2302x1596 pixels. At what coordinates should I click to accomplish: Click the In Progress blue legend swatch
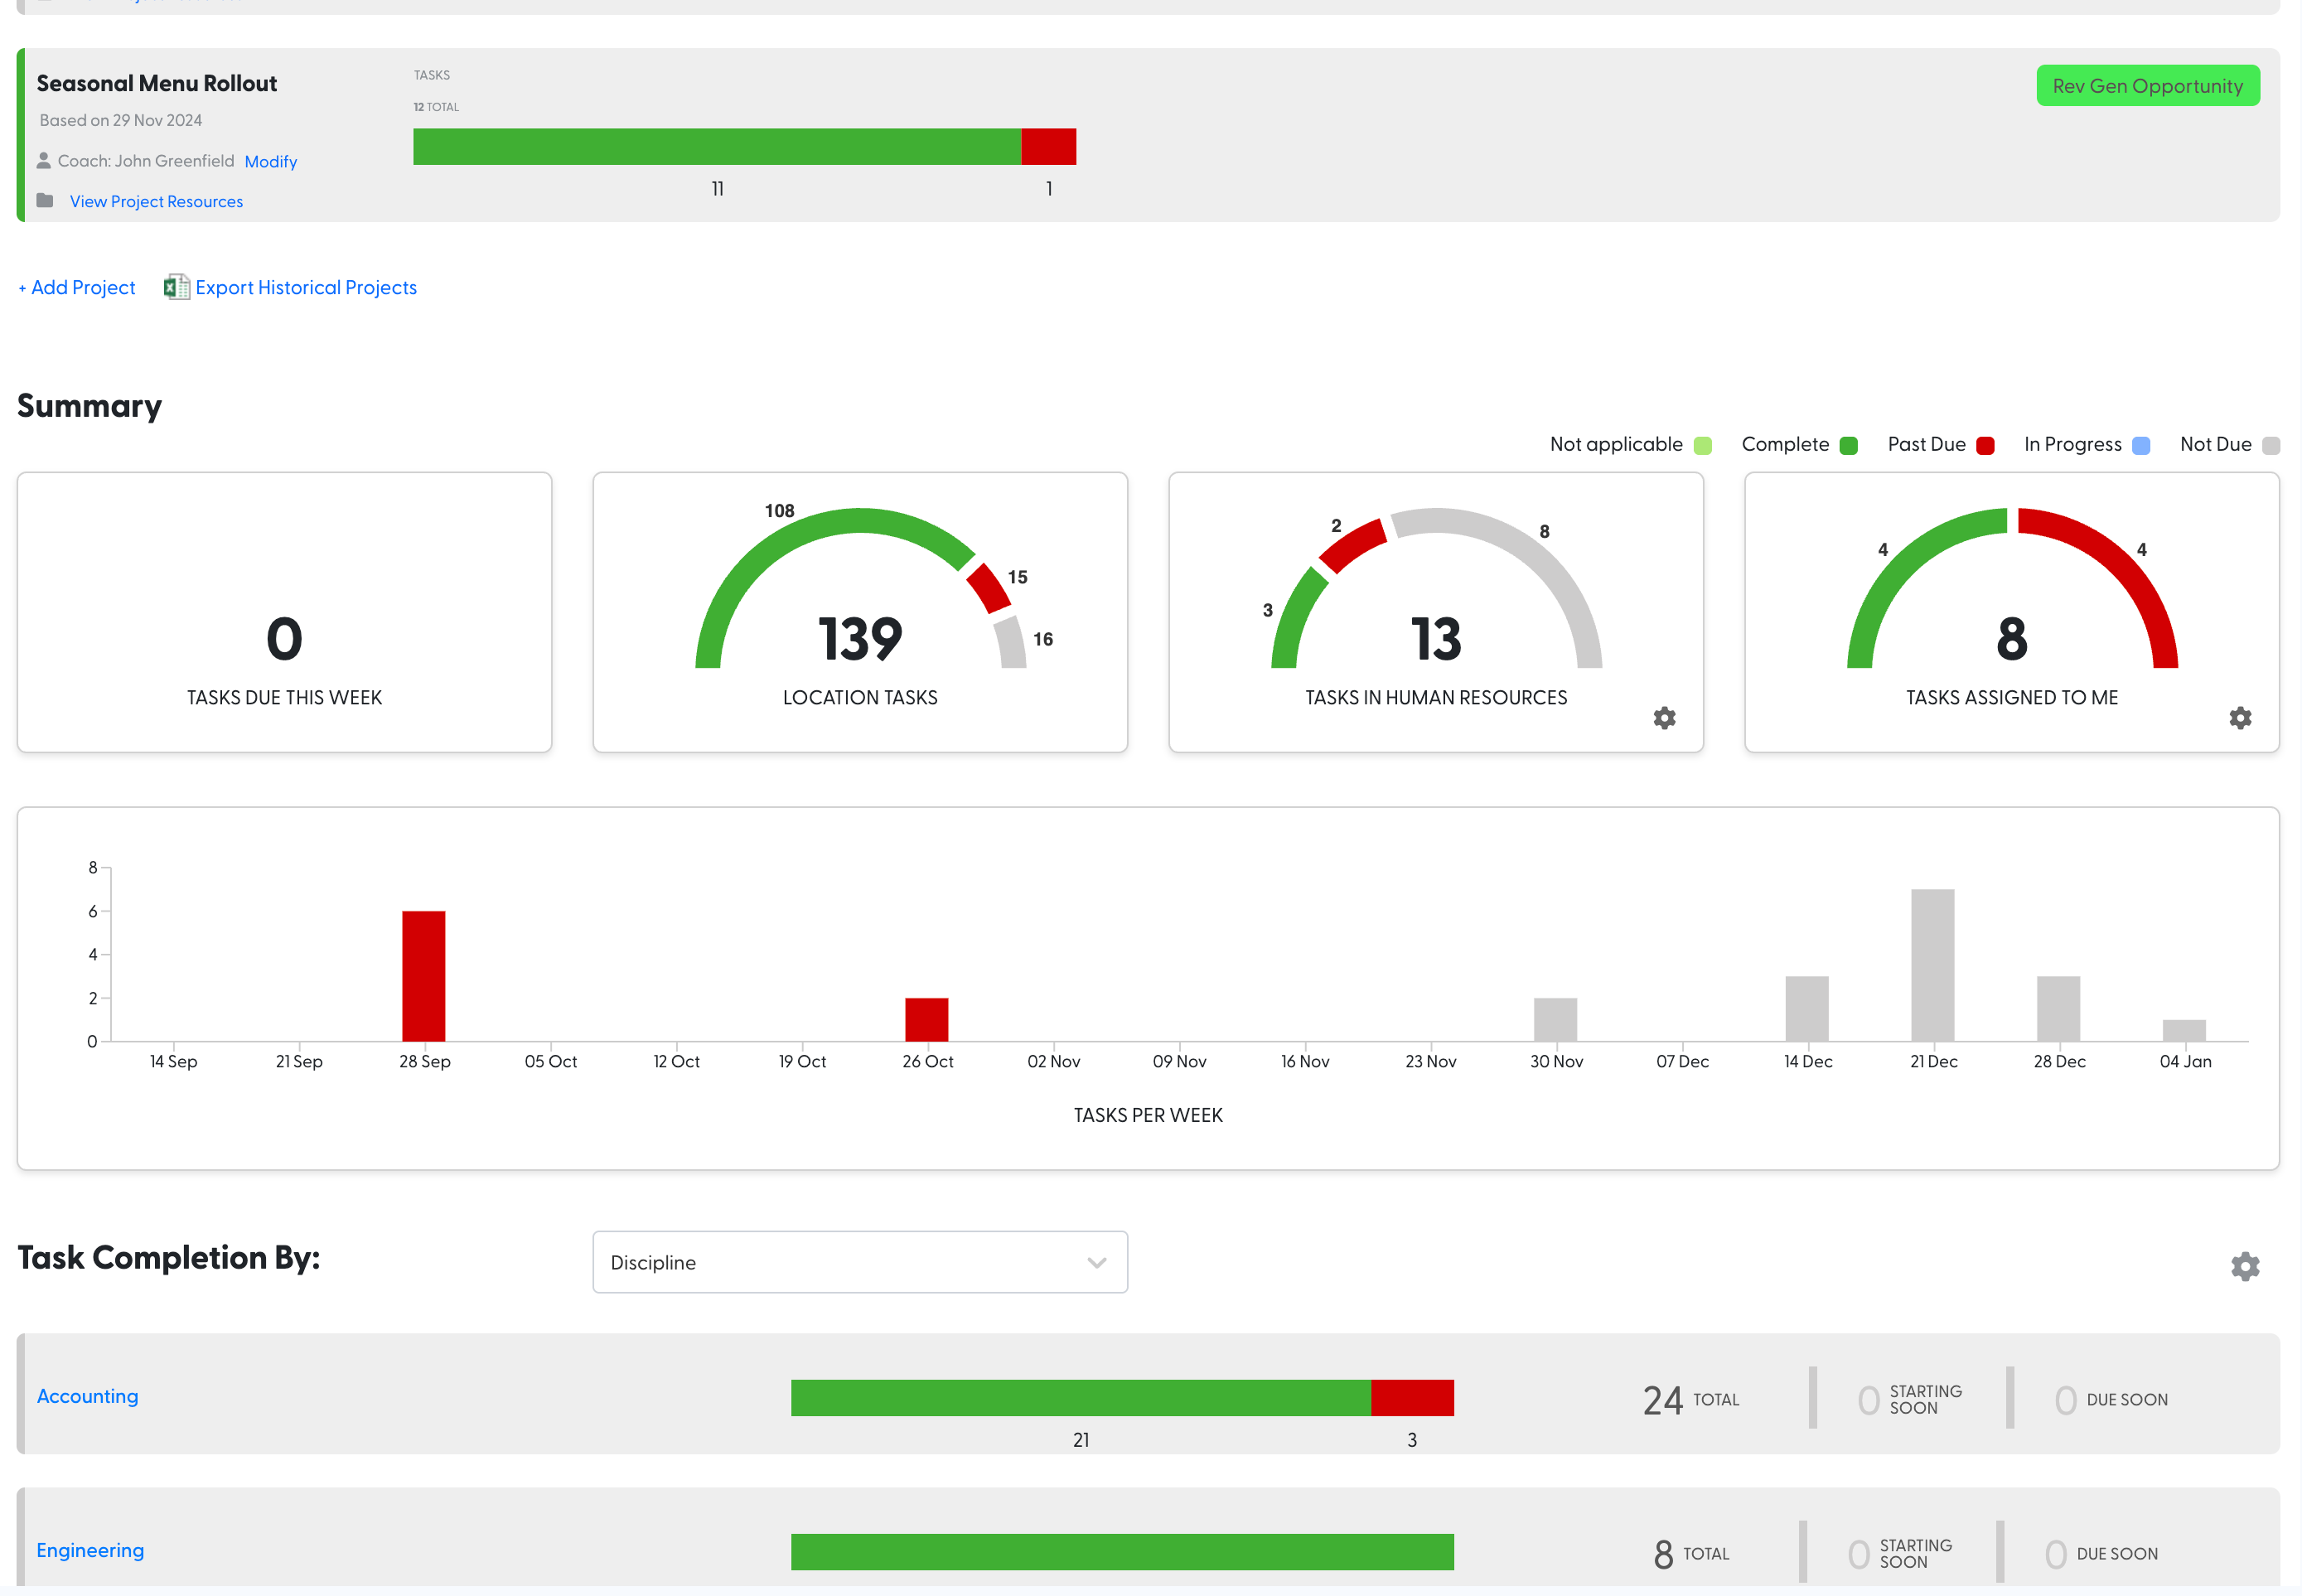2141,444
